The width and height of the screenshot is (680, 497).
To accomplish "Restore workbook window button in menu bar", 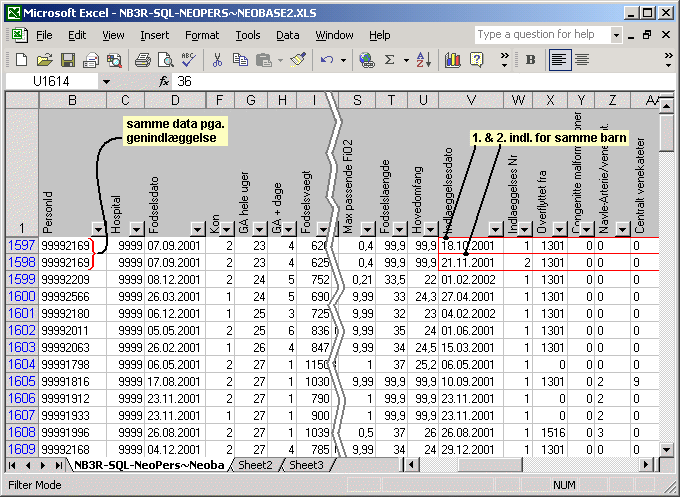I will point(647,35).
